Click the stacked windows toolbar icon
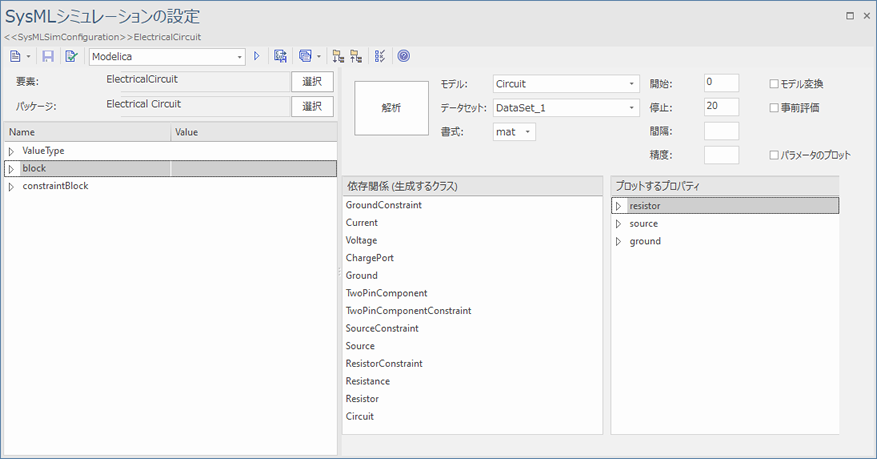This screenshot has height=459, width=877. pos(305,56)
